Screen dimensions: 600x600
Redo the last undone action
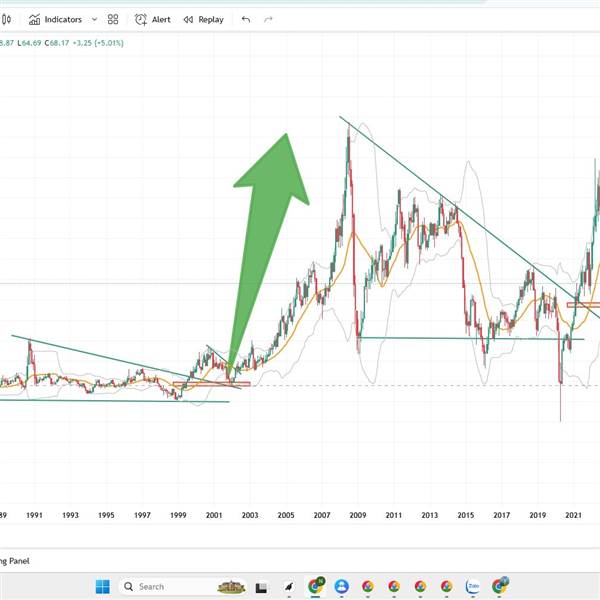(268, 20)
